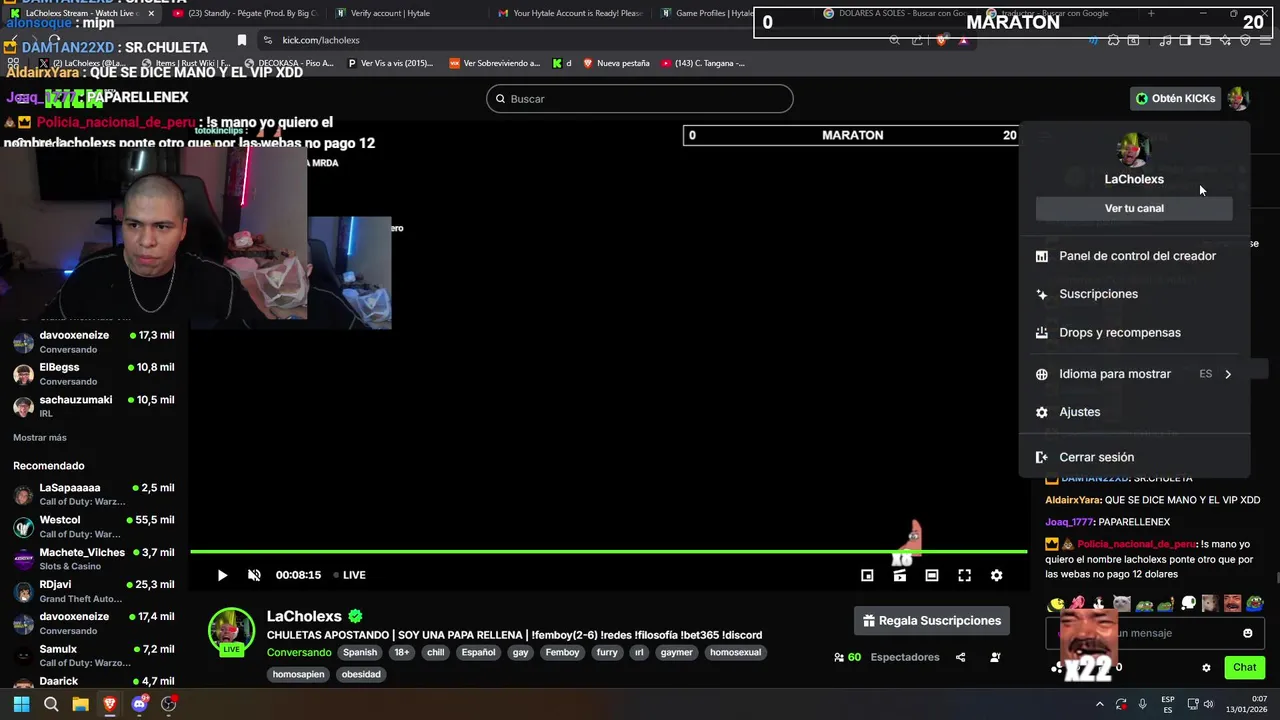Toggle fullscreen for the video player
The image size is (1280, 720).
964,575
